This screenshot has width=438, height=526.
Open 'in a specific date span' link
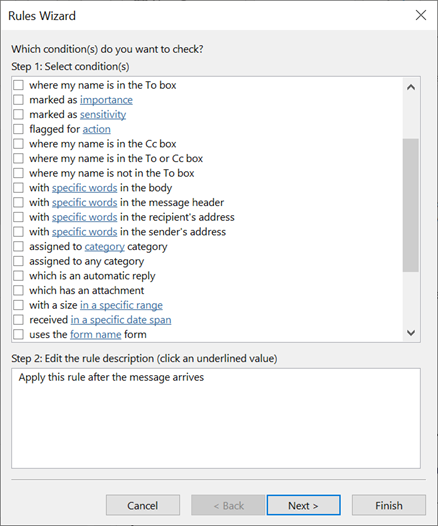(x=121, y=320)
